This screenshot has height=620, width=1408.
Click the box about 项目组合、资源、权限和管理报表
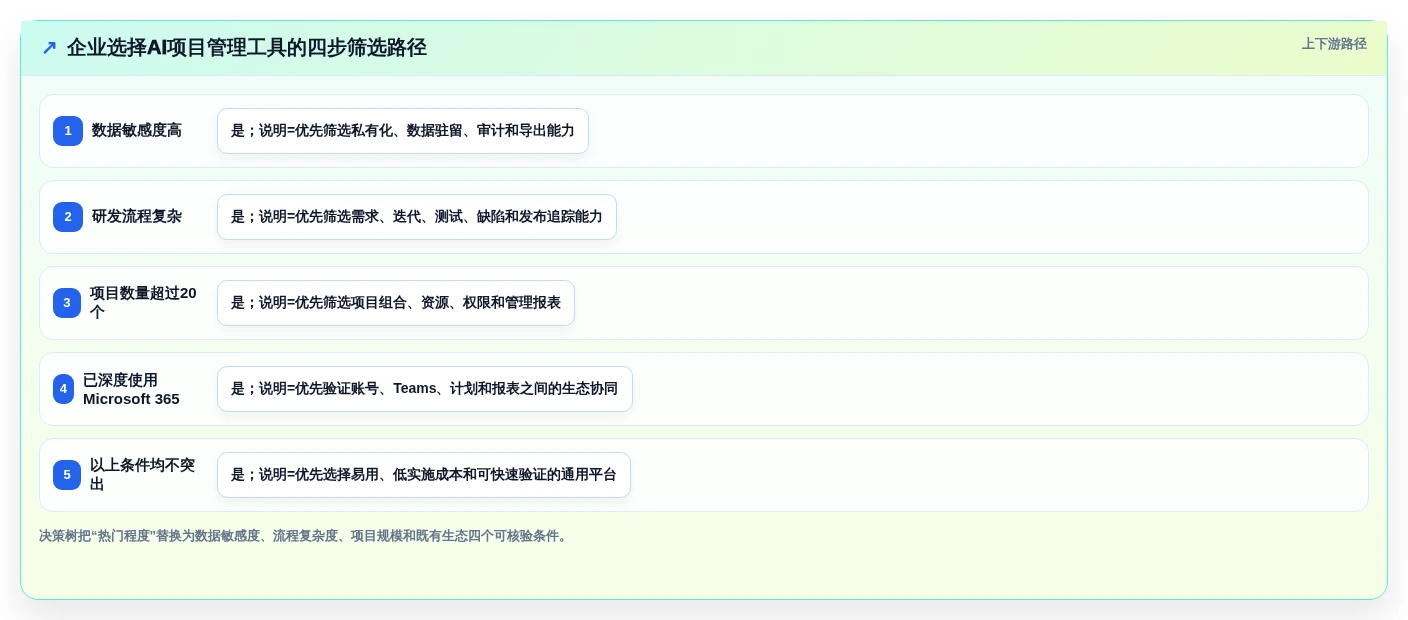point(396,303)
